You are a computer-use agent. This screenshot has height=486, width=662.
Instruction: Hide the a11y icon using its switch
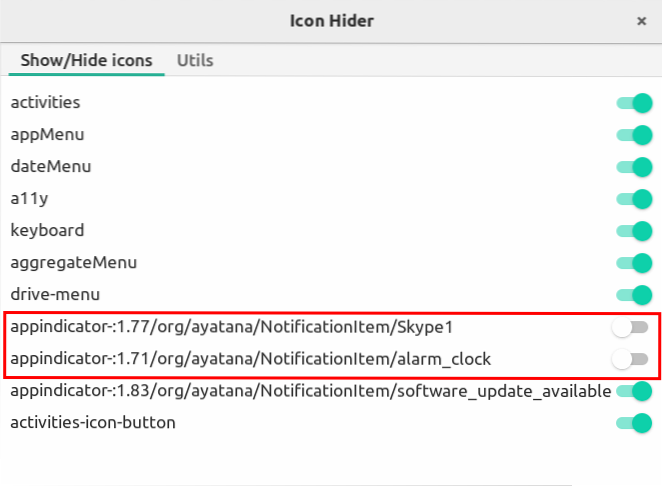(633, 198)
